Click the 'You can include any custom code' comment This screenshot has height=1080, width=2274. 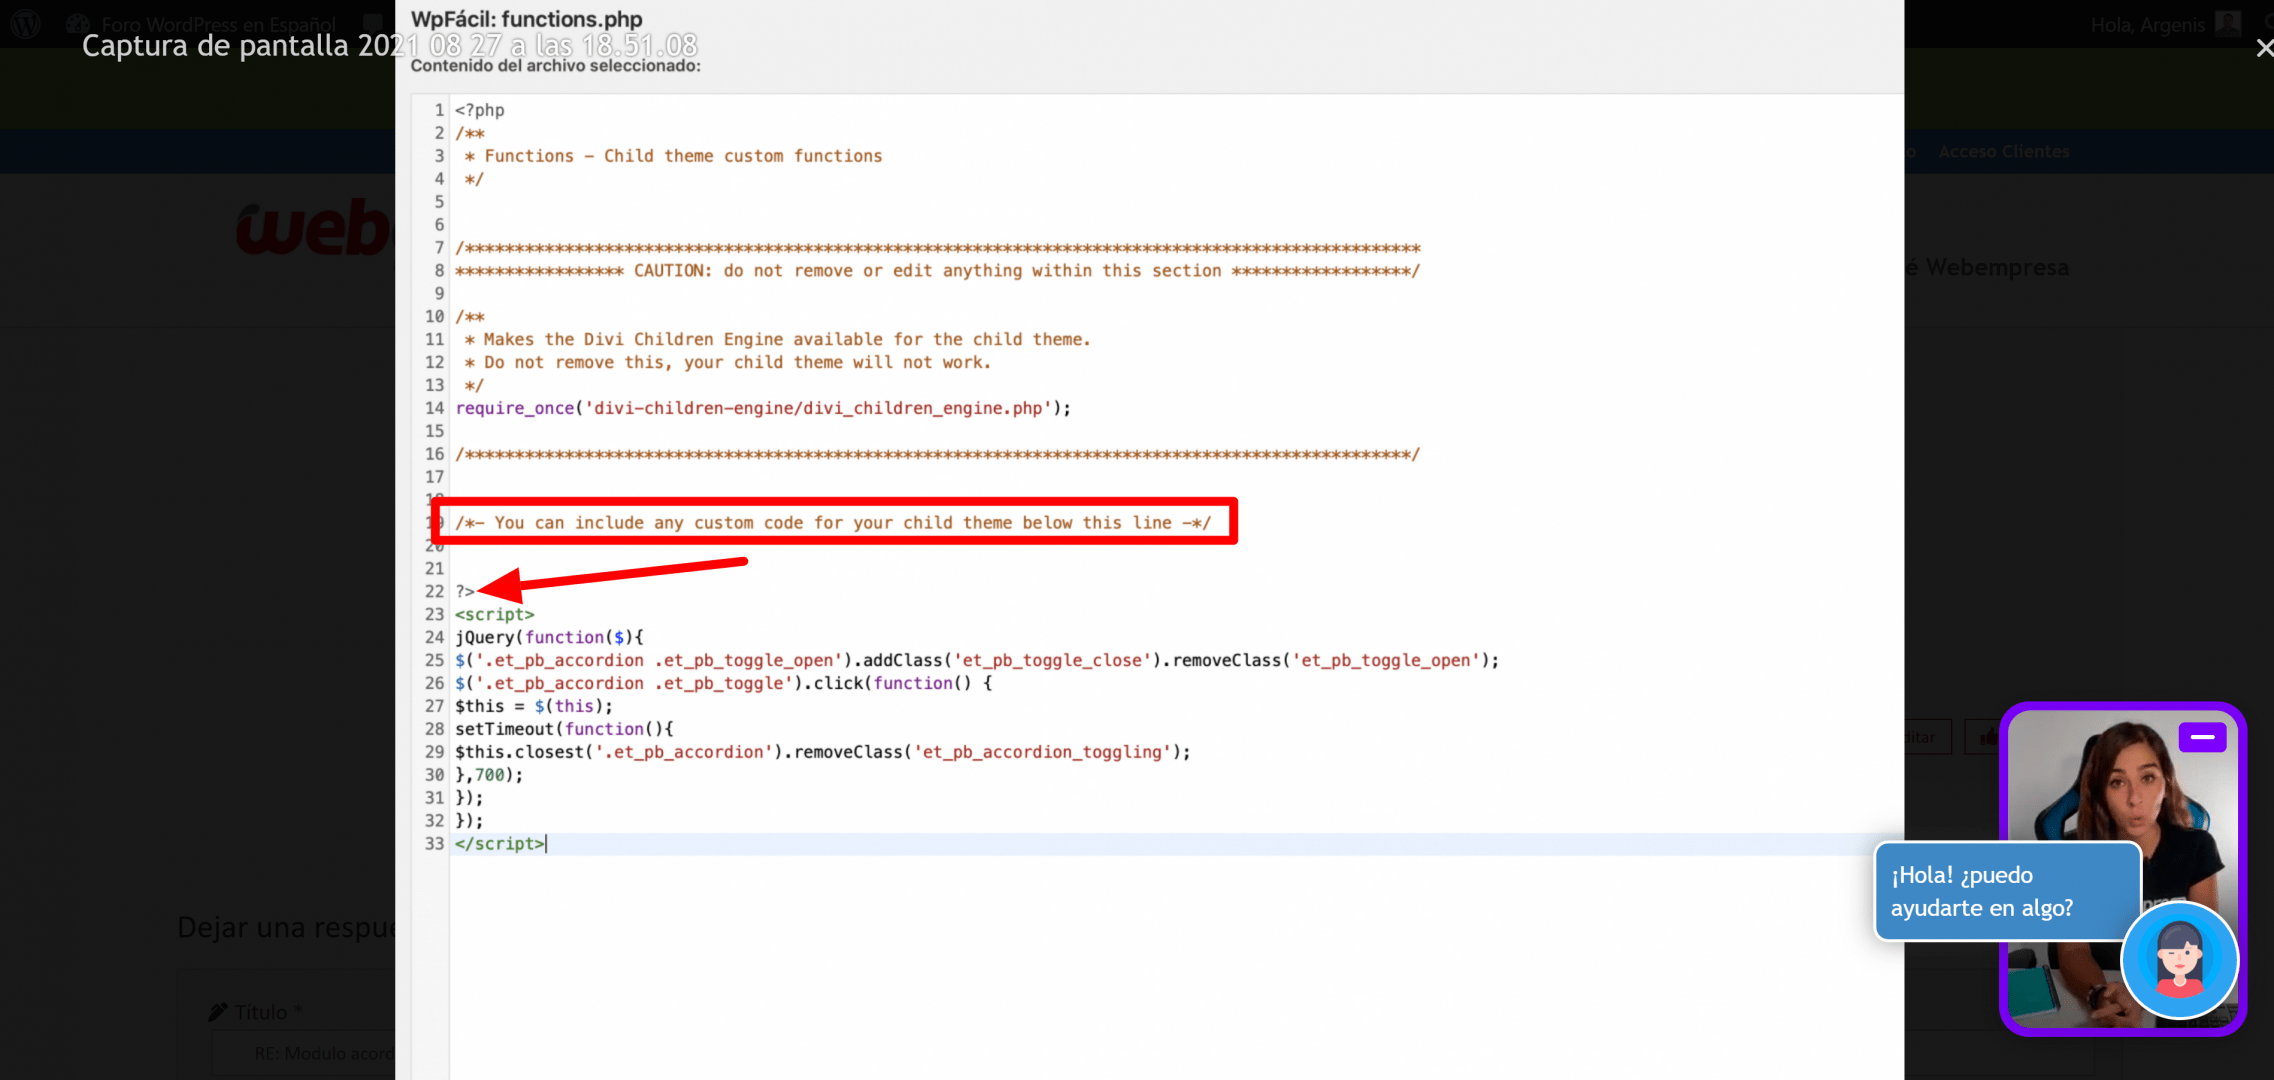click(x=833, y=522)
